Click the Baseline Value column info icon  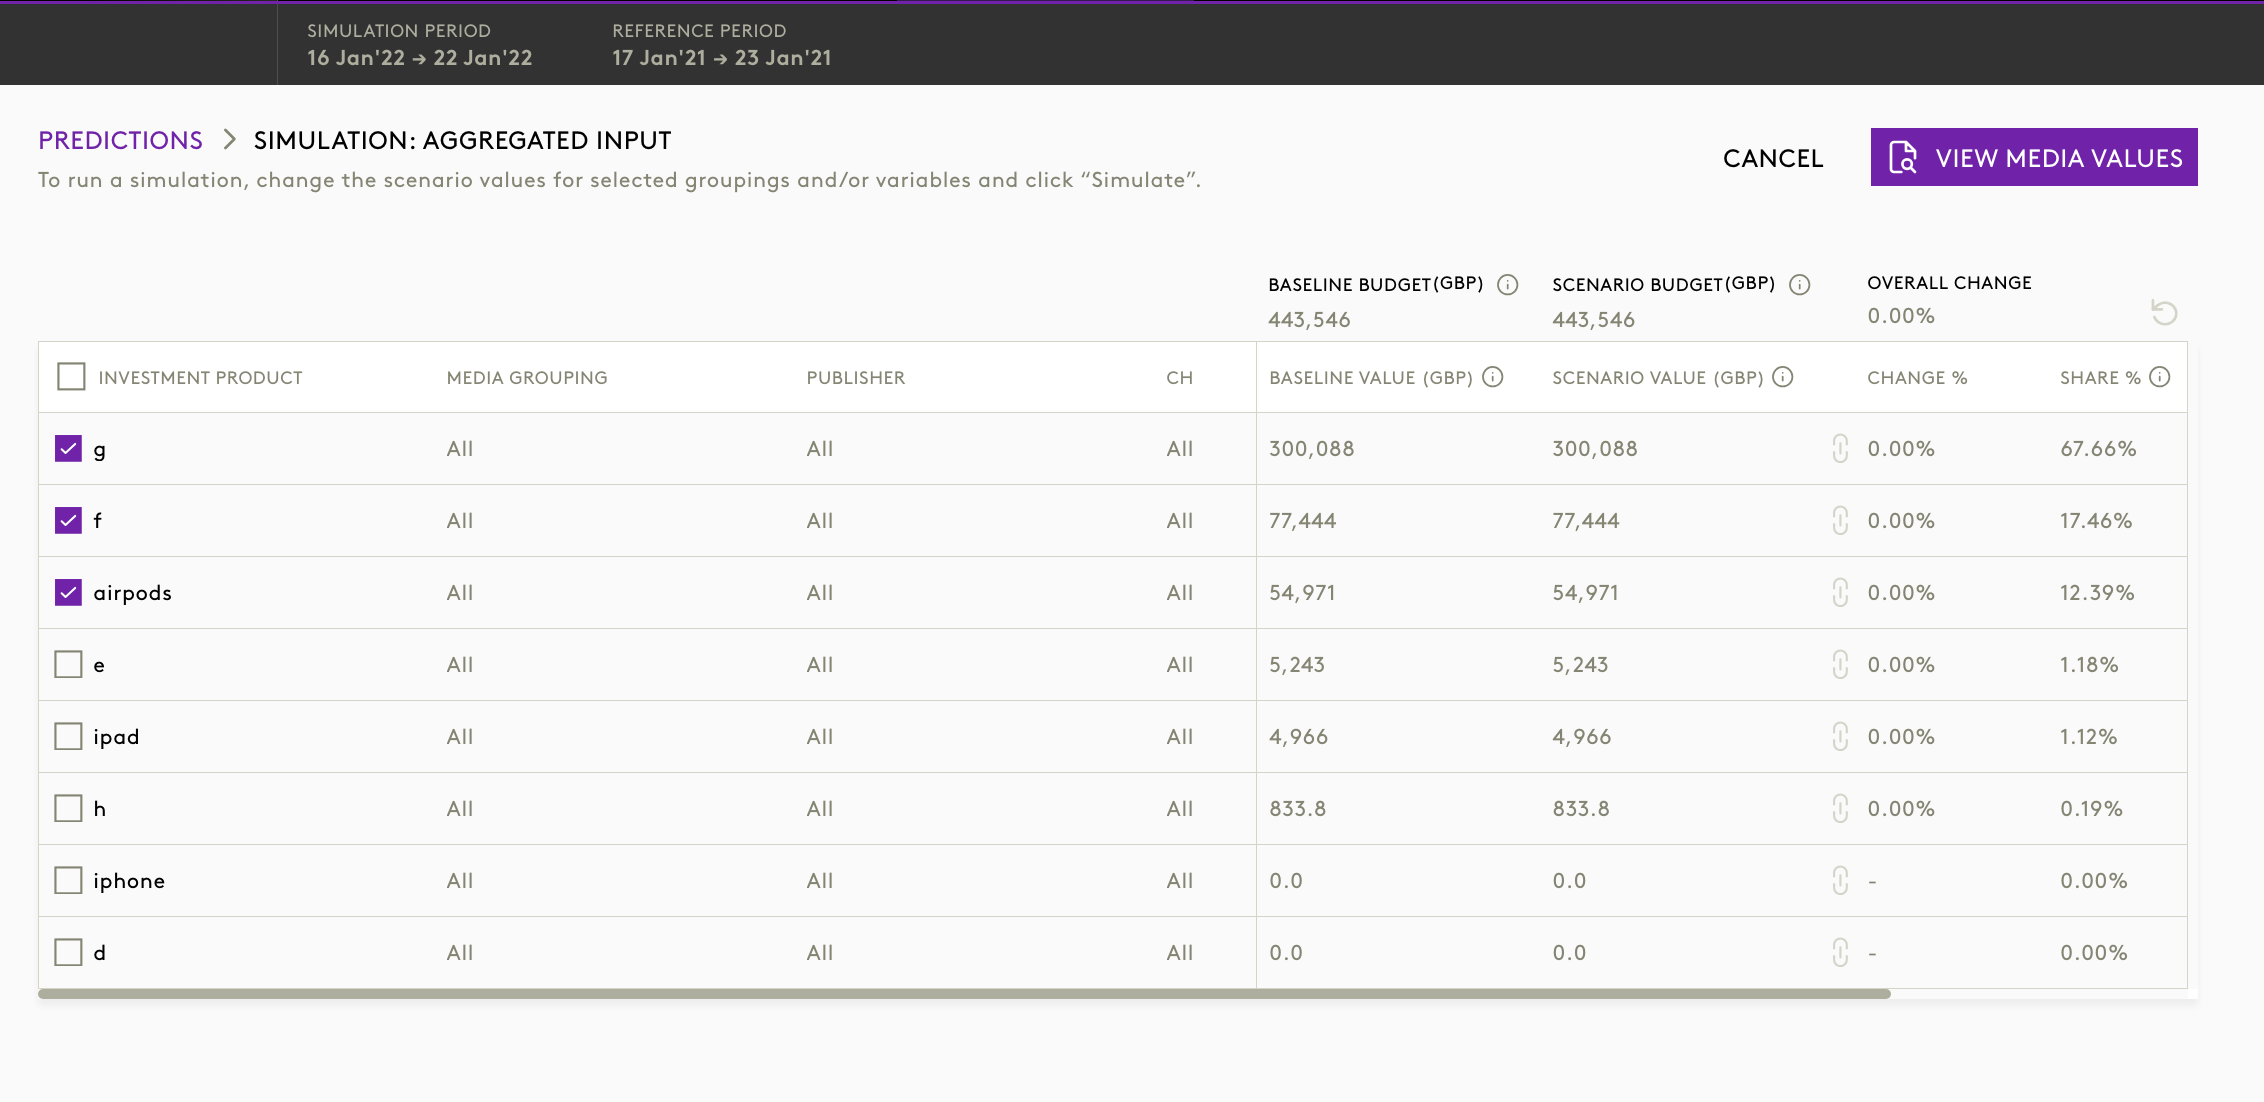coord(1492,377)
